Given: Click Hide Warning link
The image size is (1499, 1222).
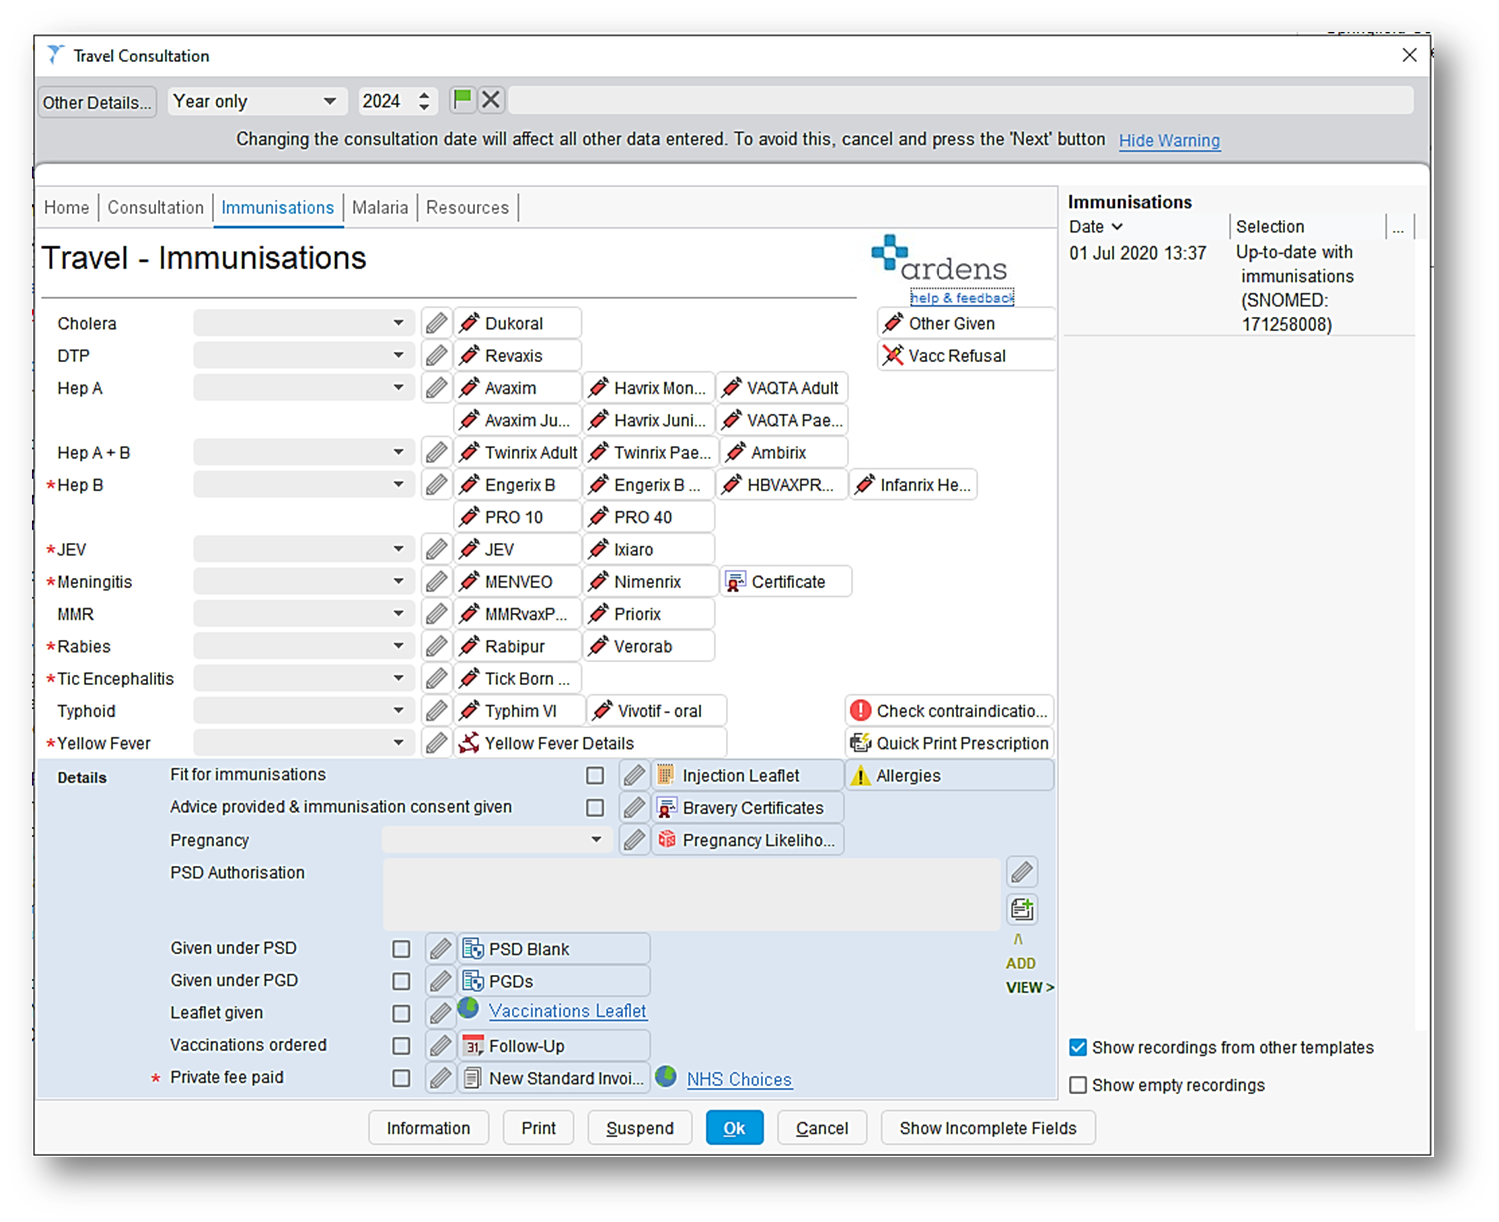Looking at the screenshot, I should point(1169,140).
